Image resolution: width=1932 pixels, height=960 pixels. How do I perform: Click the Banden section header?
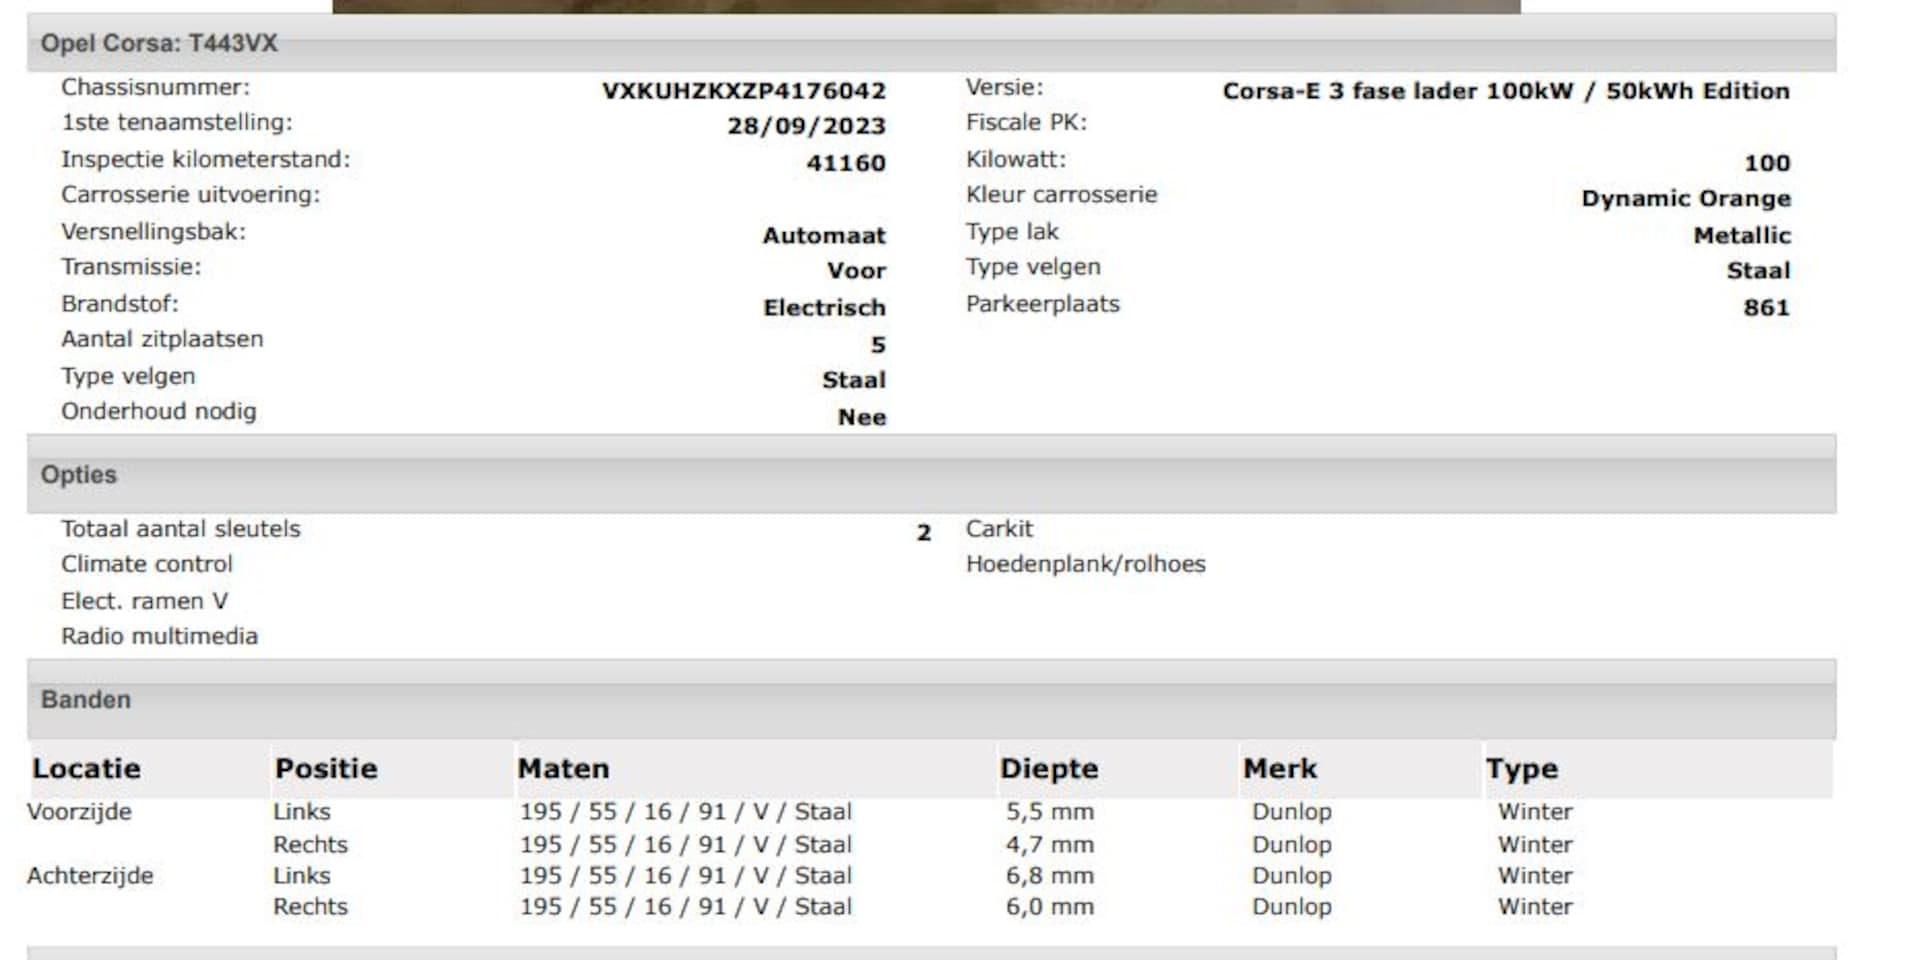pyautogui.click(x=85, y=700)
